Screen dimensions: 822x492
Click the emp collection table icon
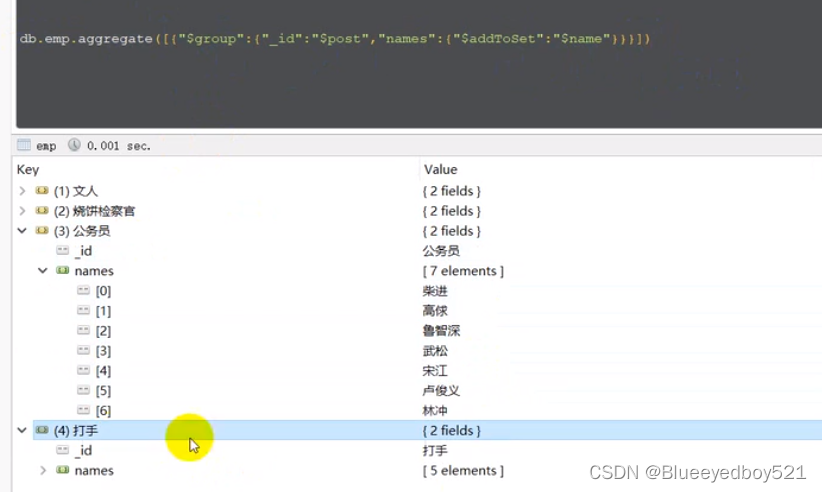point(24,145)
